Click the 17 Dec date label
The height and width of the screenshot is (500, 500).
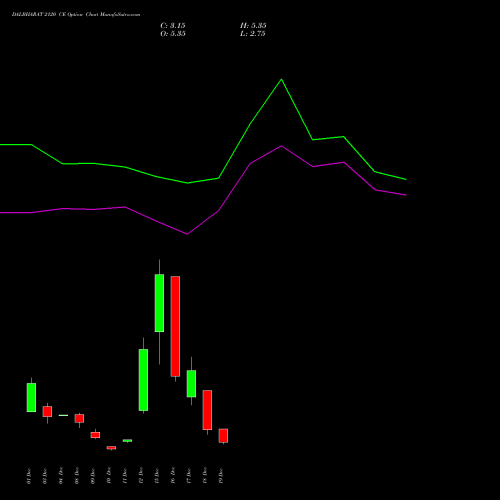pos(189,476)
